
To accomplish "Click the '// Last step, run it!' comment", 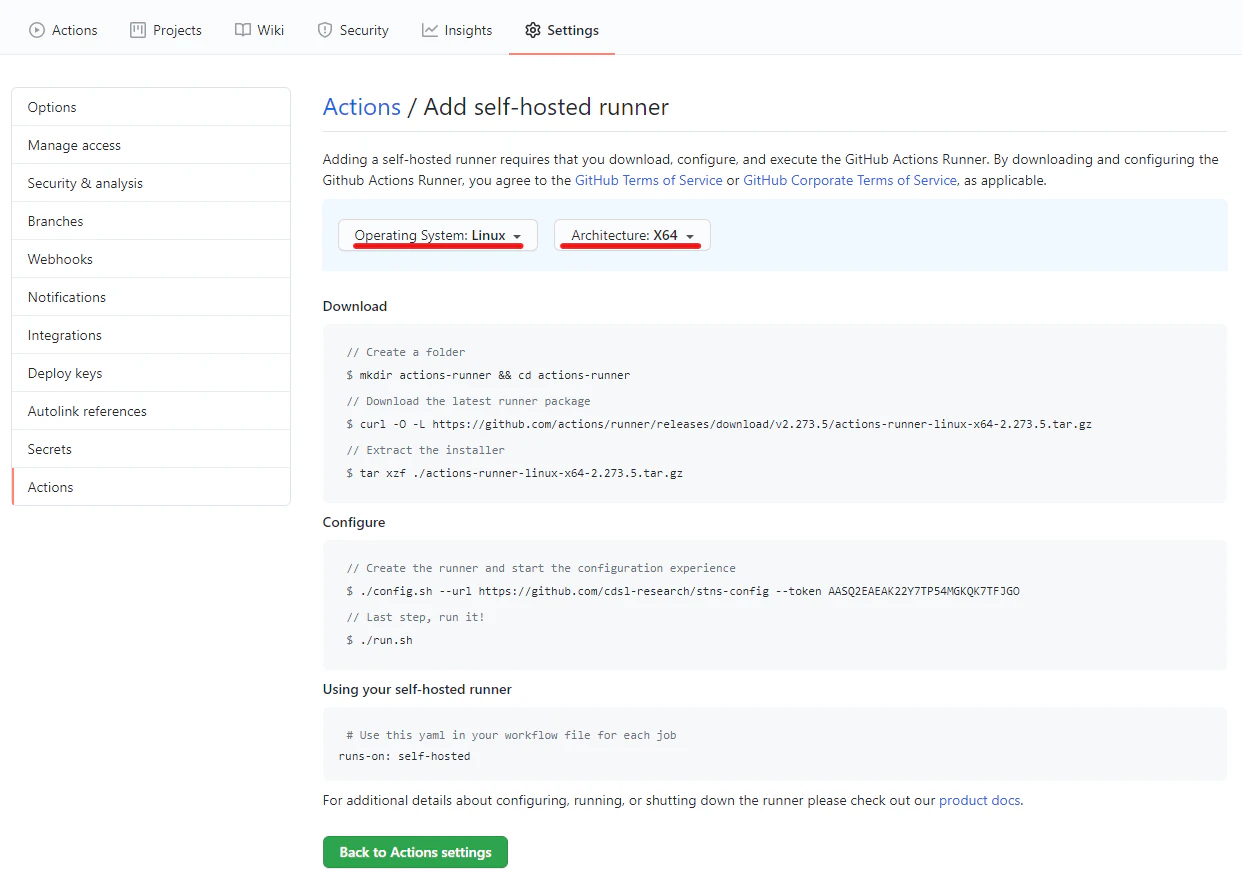I will (415, 617).
